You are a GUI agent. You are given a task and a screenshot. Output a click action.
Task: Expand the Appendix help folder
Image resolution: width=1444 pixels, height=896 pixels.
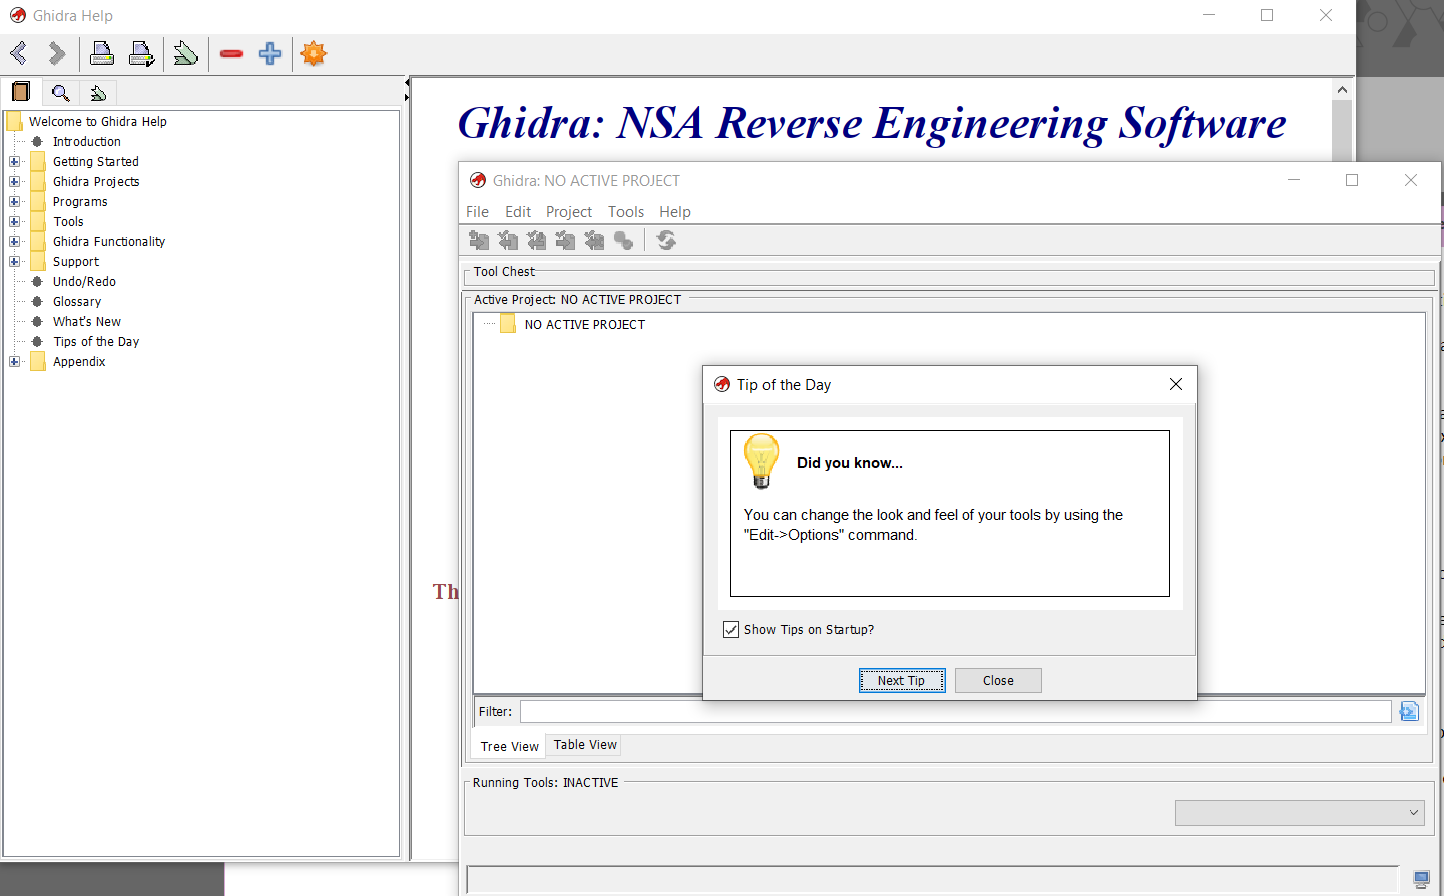14,361
